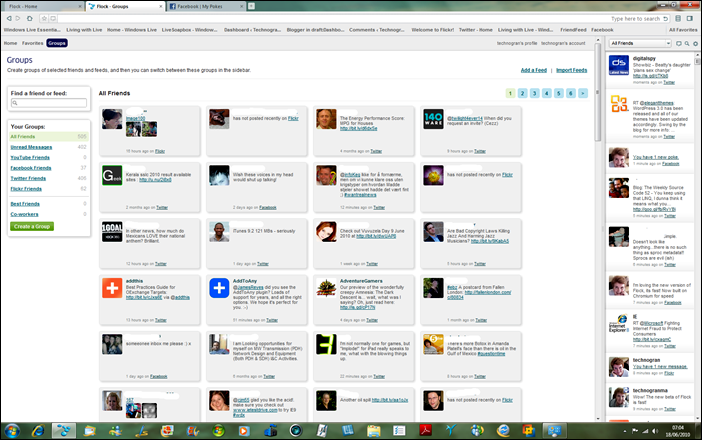Viewport: 702px width, 440px height.
Task: Close the Flock - Home tab
Action: point(80,6)
